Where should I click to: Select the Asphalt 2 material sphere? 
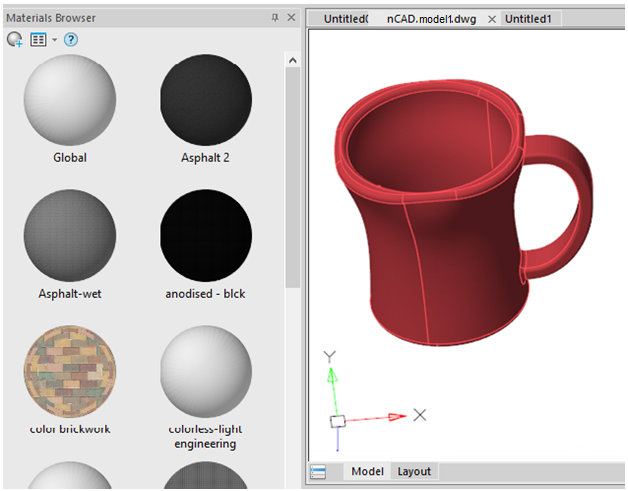click(x=206, y=100)
